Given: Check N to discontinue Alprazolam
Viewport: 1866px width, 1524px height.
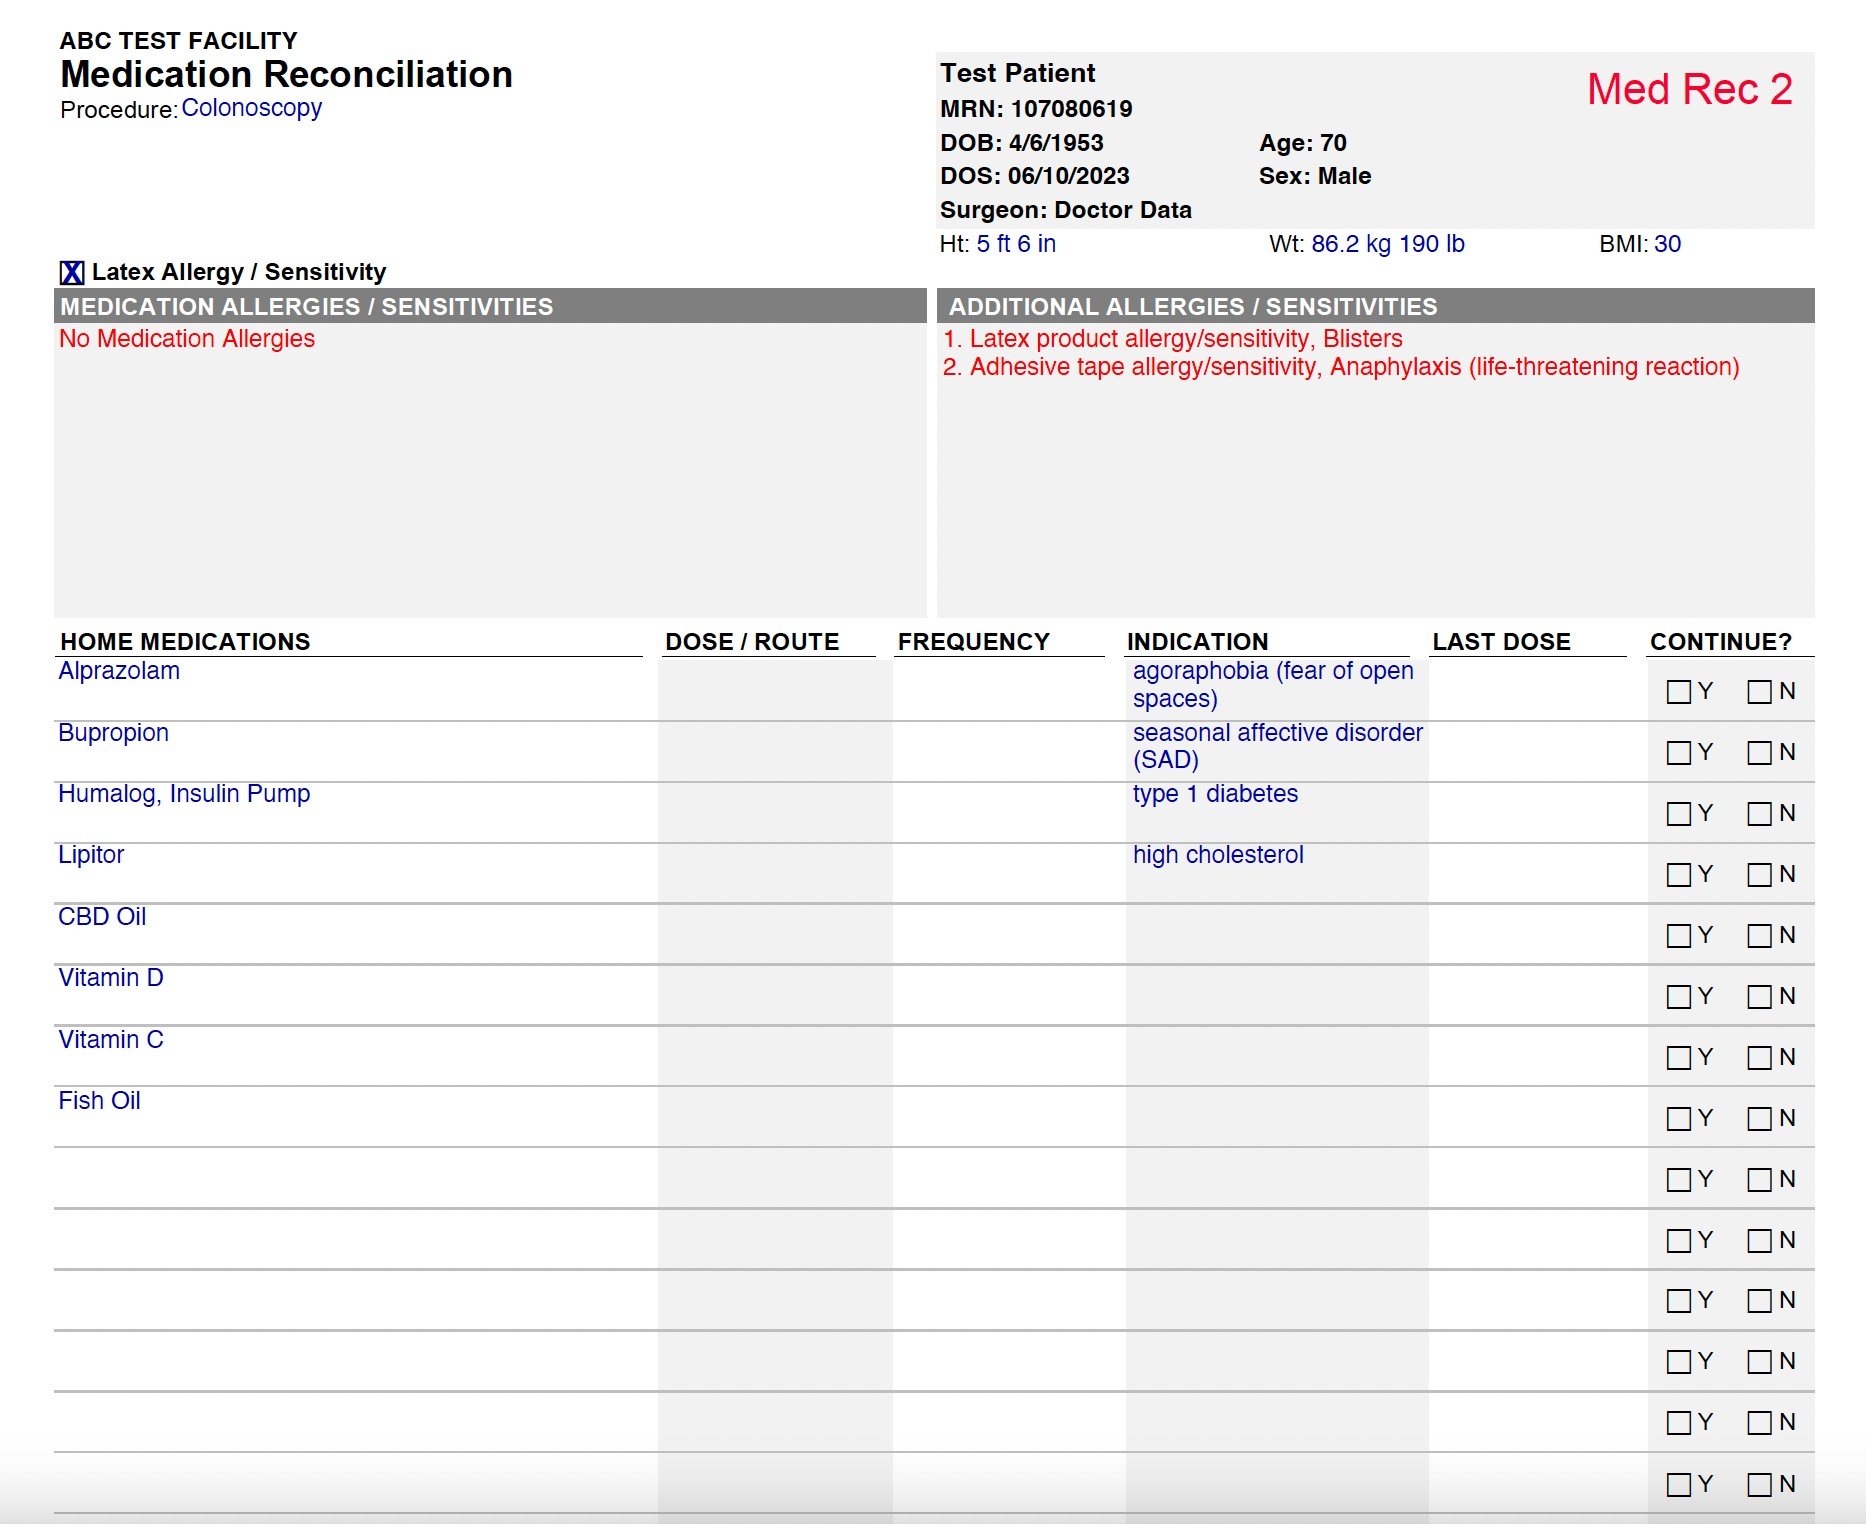Looking at the screenshot, I should 1759,691.
